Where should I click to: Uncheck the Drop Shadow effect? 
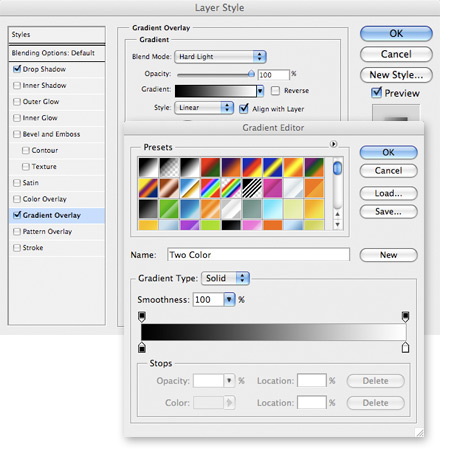(x=17, y=69)
